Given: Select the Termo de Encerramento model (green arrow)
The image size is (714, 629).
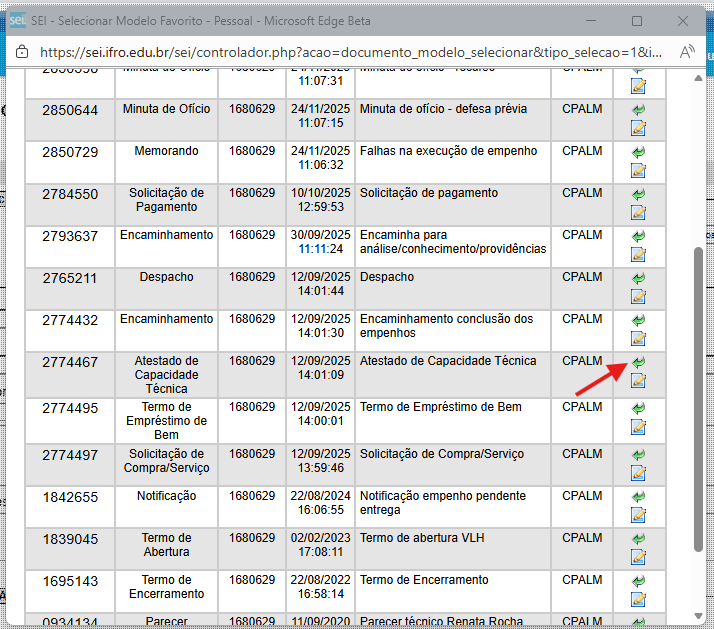Looking at the screenshot, I should [x=638, y=581].
